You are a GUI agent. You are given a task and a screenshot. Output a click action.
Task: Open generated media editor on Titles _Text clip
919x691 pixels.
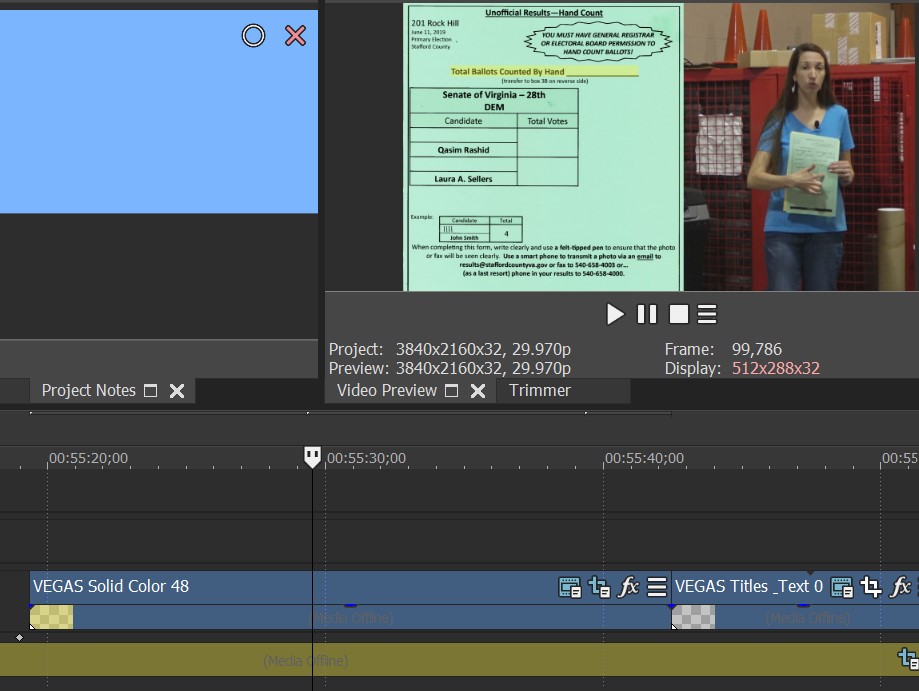(842, 587)
